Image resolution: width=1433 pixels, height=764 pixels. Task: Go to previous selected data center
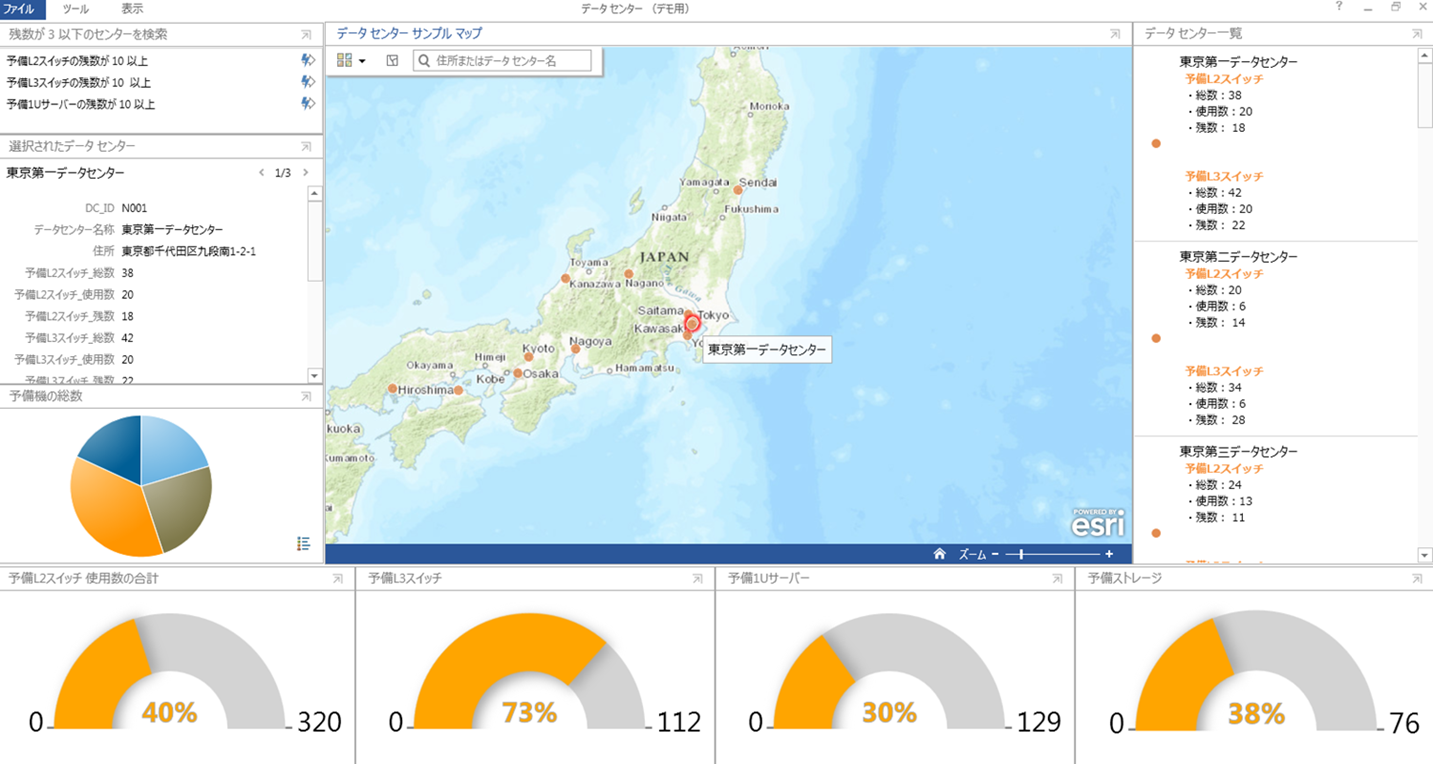[x=262, y=173]
